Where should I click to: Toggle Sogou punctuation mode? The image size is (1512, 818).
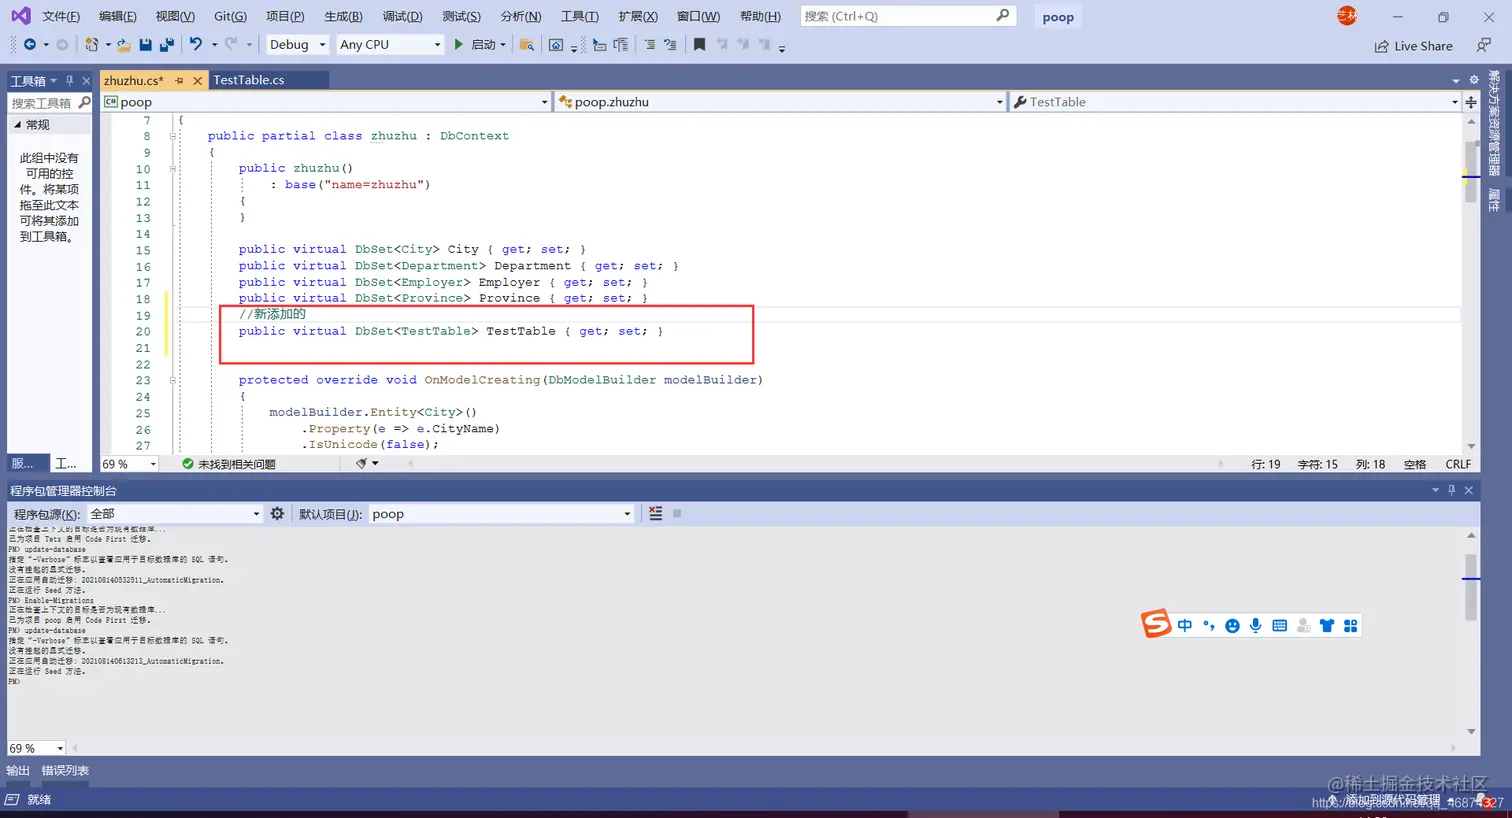[x=1209, y=625]
